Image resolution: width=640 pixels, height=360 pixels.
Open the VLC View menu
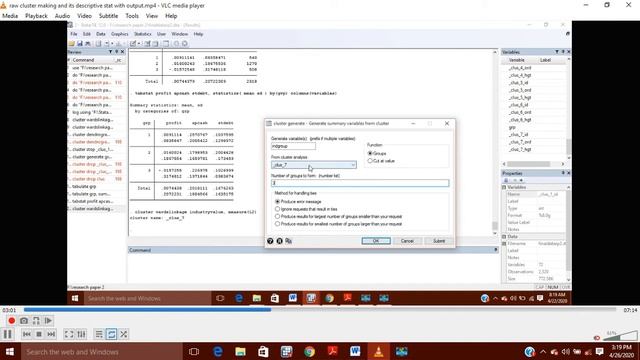(152, 16)
